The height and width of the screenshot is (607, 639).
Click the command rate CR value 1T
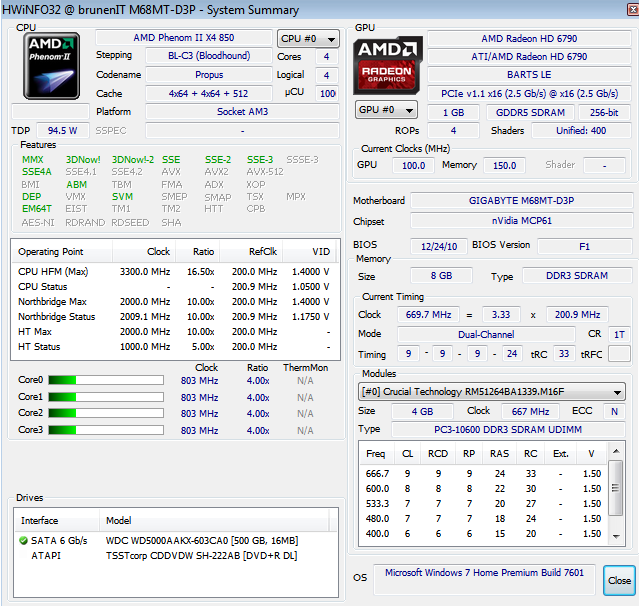point(619,335)
